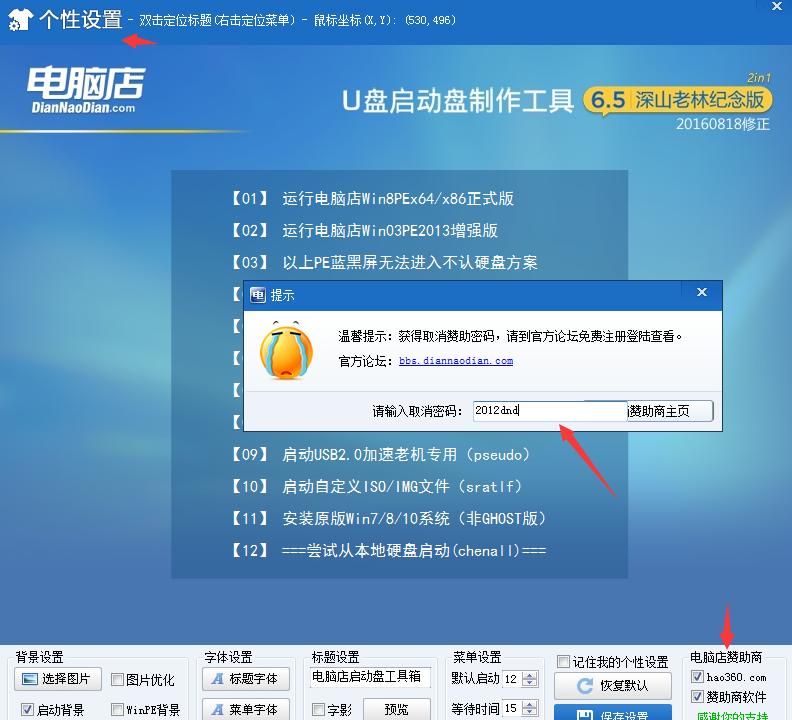Click the title field showing 电脑店启动盘工具箱

click(370, 677)
